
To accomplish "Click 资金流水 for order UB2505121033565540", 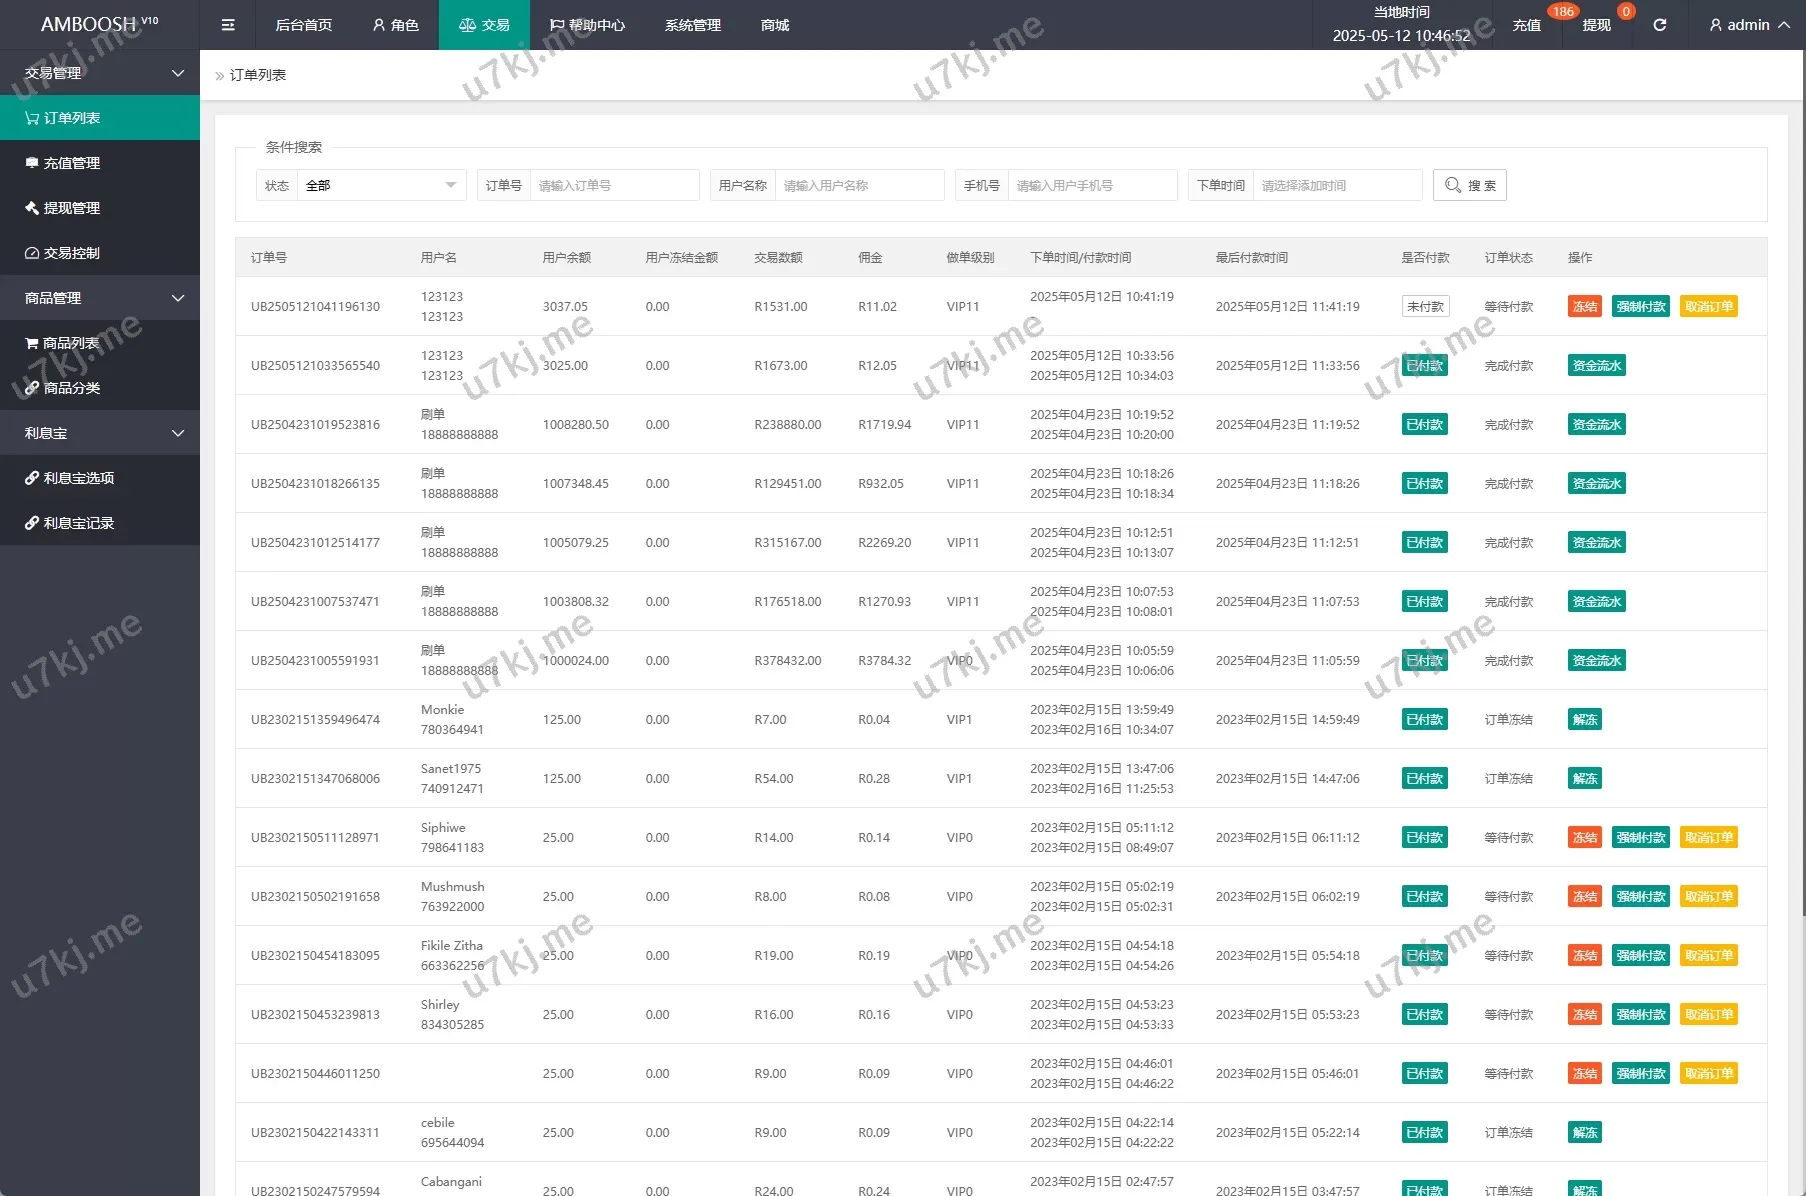I will [1596, 366].
